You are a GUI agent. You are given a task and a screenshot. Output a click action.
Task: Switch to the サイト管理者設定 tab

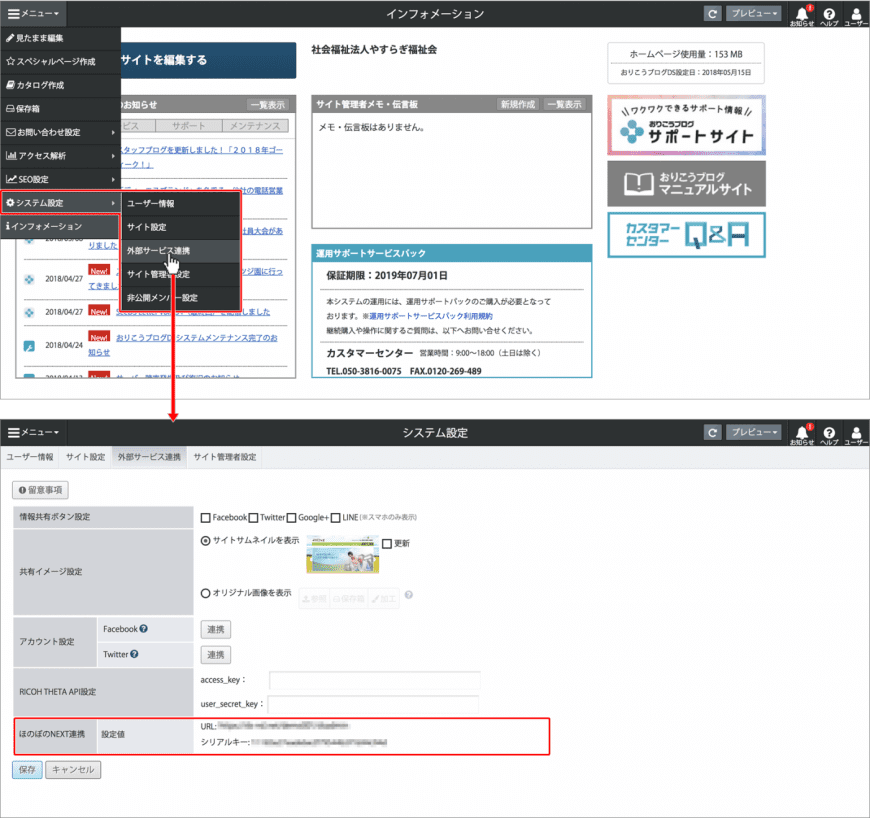(x=225, y=457)
